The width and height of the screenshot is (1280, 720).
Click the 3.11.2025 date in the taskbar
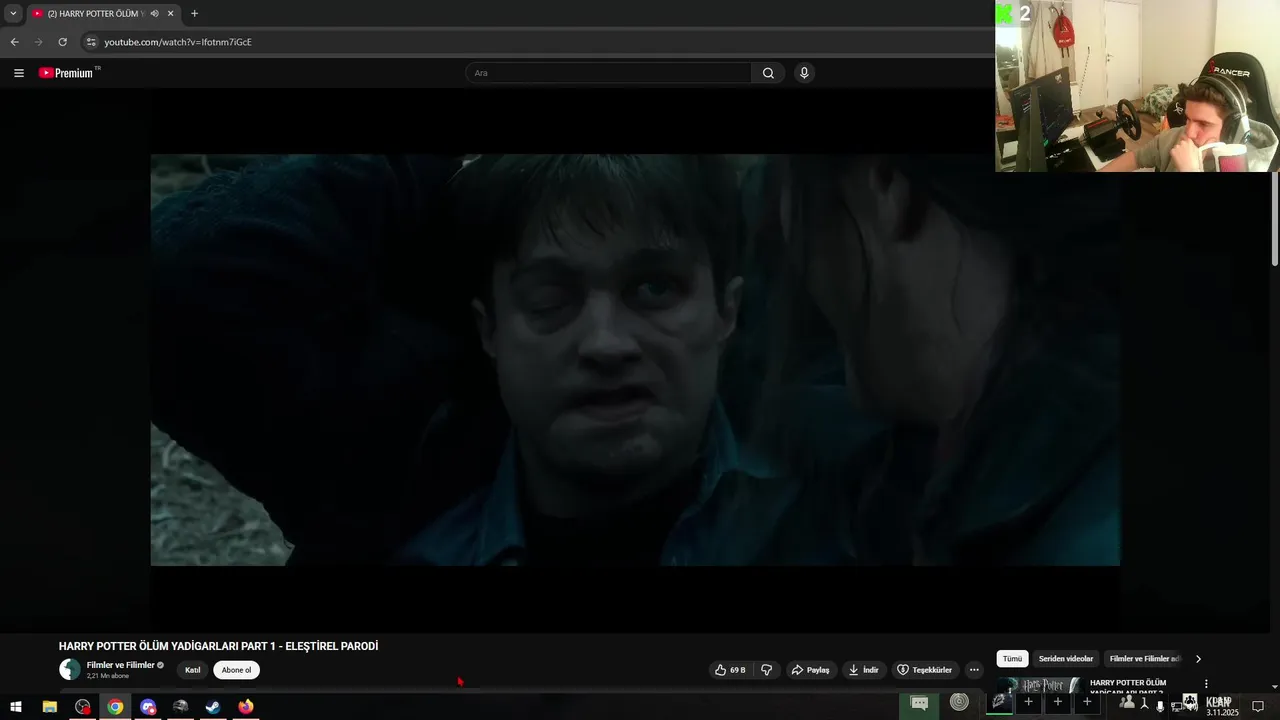[1222, 712]
